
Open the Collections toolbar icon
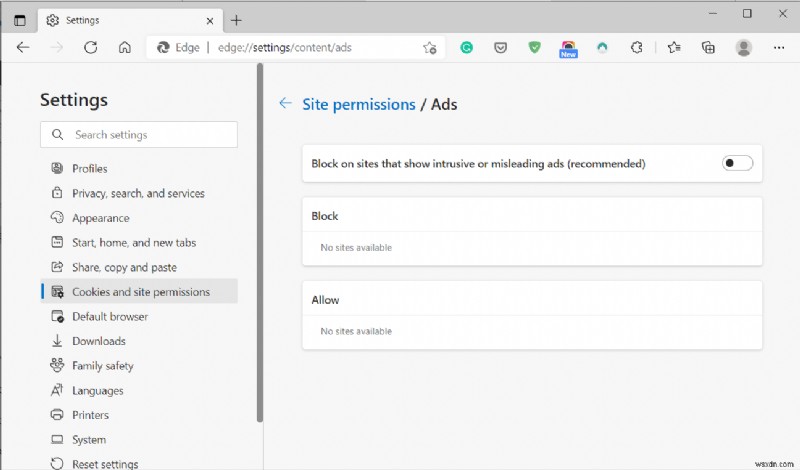(x=709, y=47)
